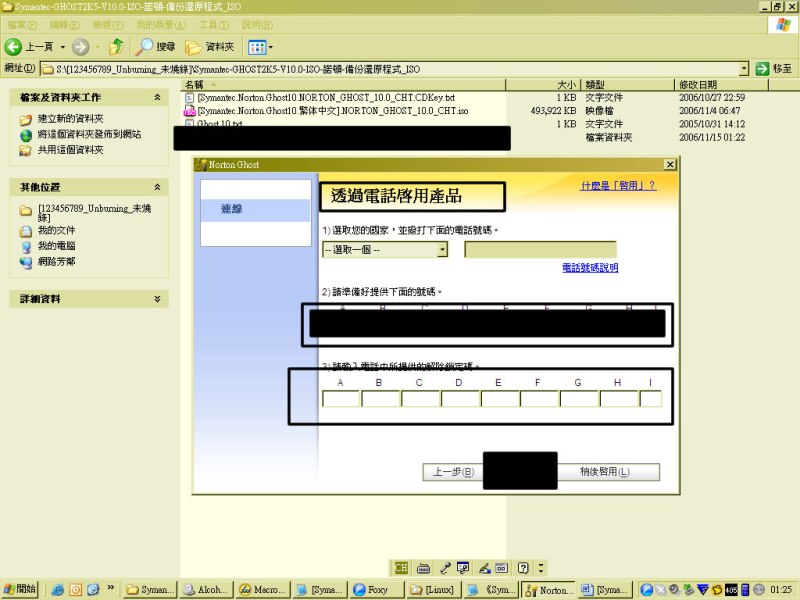This screenshot has height=600, width=800.
Task: Switch to Alcoh... taskbar button
Action: point(208,590)
